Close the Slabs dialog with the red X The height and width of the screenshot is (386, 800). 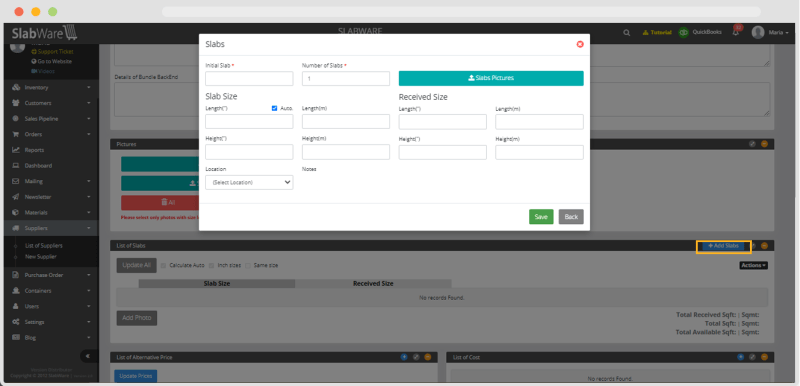click(x=580, y=44)
